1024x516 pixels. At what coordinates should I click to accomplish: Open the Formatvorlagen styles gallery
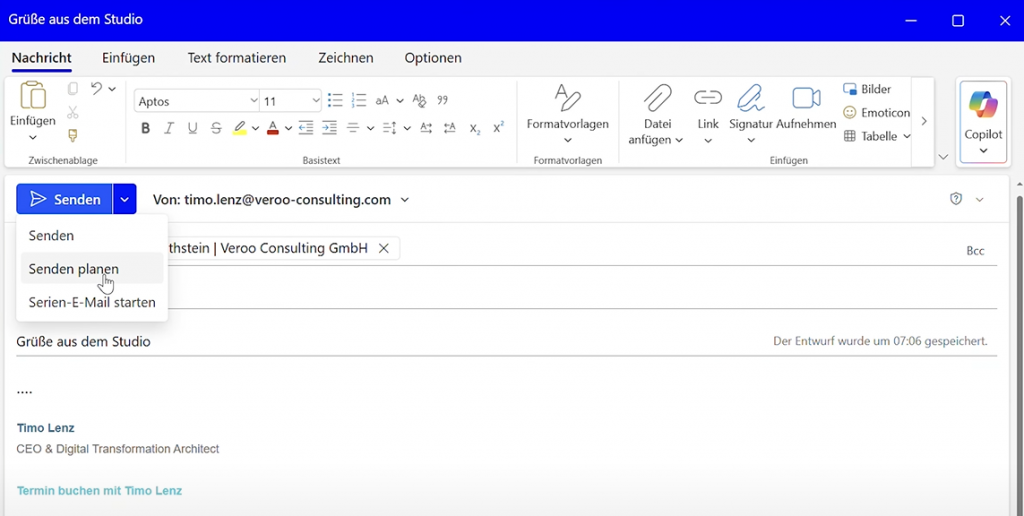point(568,116)
